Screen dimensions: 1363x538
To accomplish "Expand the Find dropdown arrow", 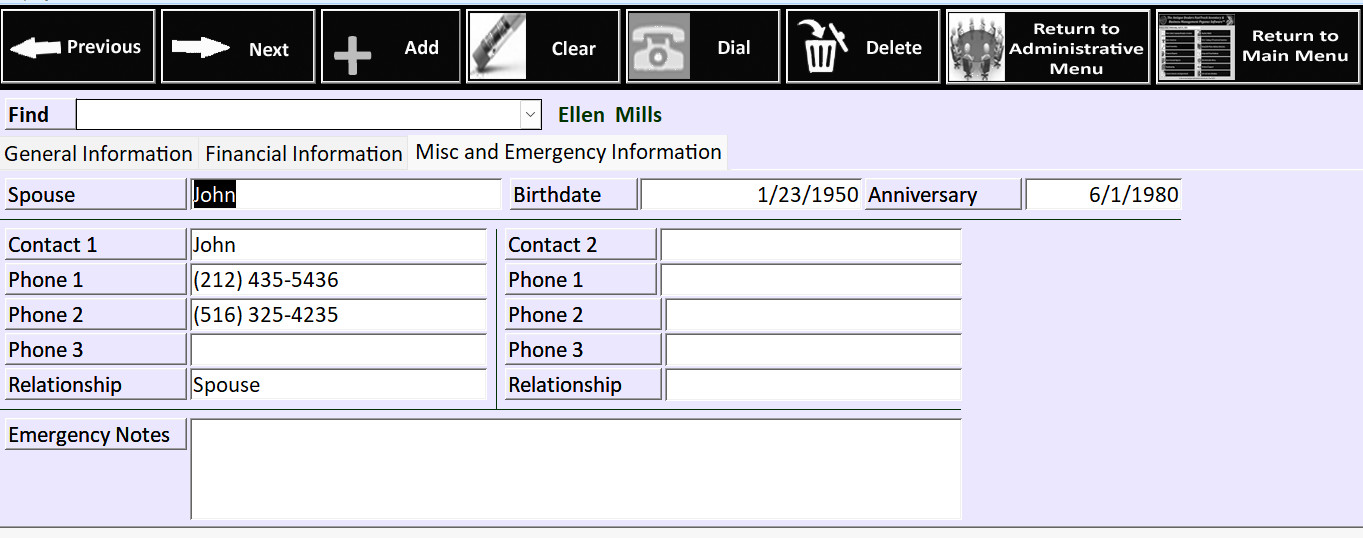I will (x=530, y=115).
